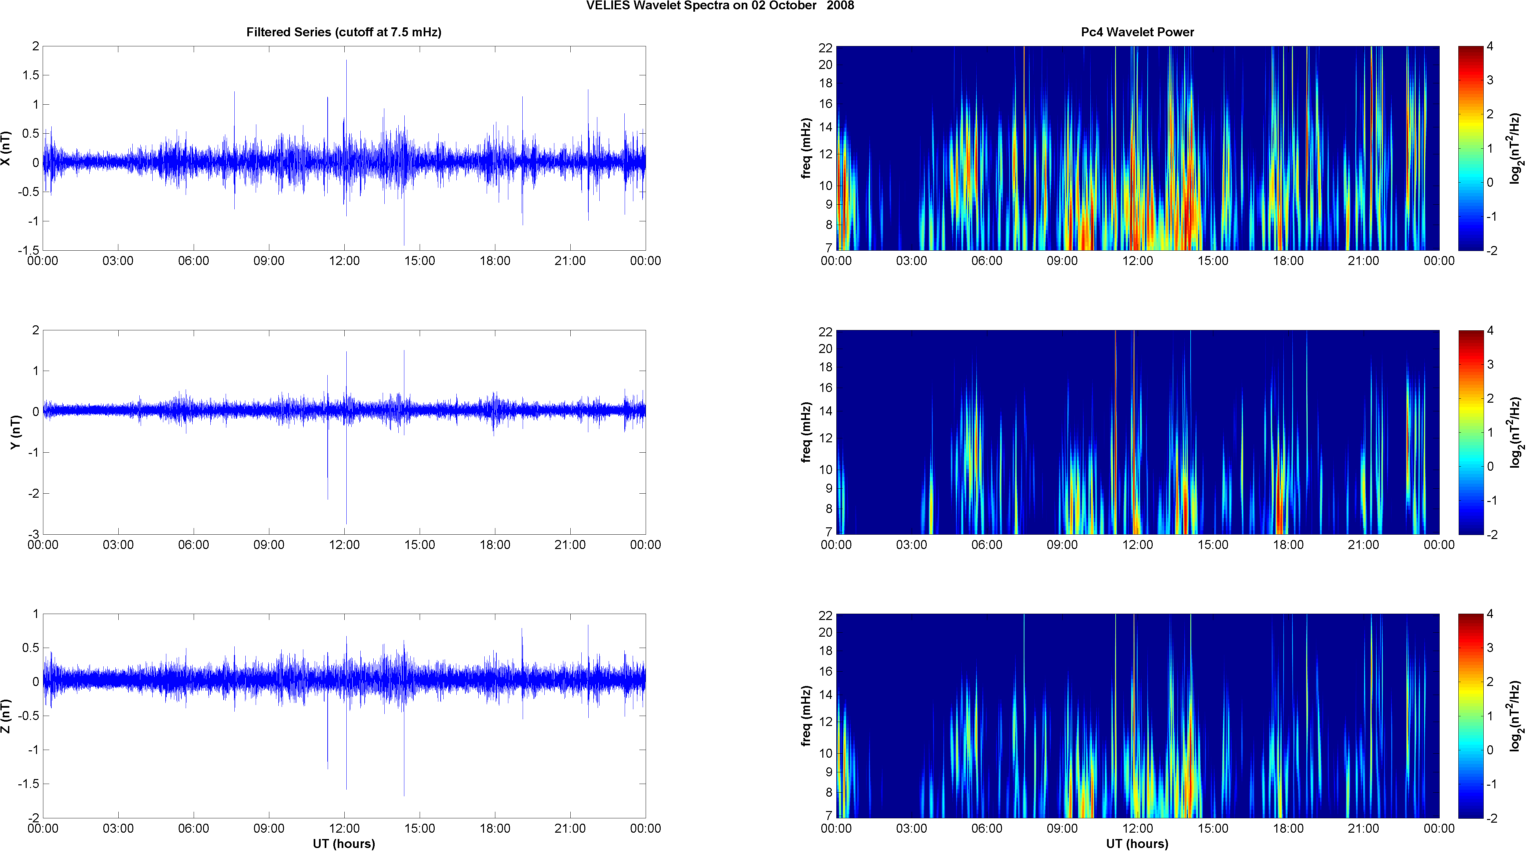The width and height of the screenshot is (1526, 851).
Task: Select the "Filtered Series (cutoff at 7.5 mHz)" heading
Action: click(344, 32)
